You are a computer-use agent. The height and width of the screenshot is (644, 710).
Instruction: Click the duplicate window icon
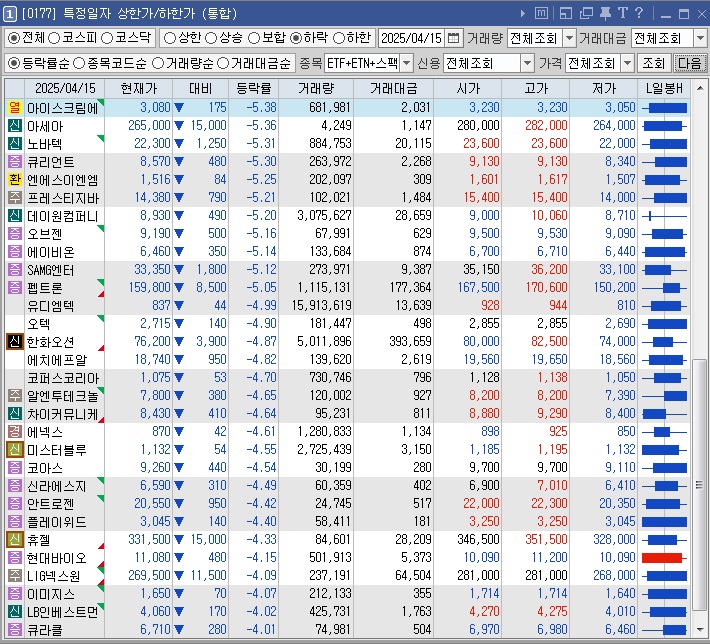click(x=586, y=14)
